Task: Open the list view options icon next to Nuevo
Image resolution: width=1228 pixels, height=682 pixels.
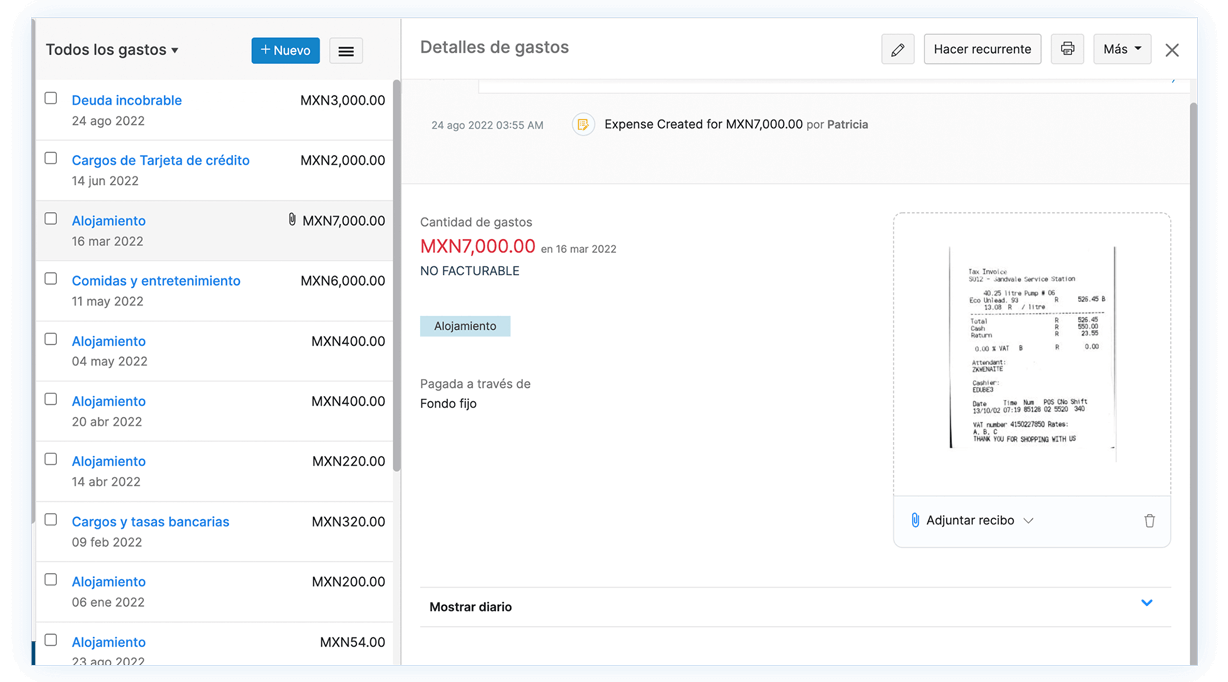Action: click(x=345, y=50)
